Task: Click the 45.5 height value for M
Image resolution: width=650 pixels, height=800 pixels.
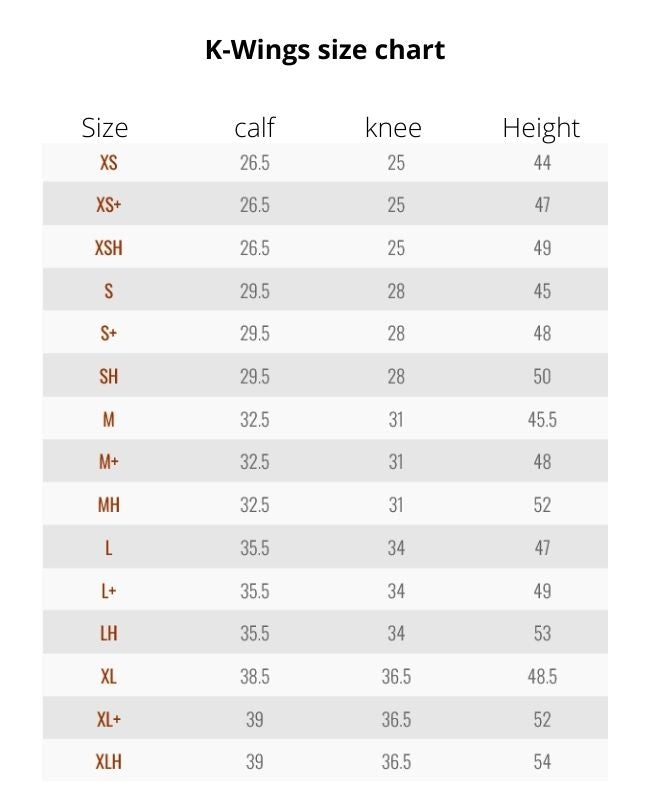Action: [541, 420]
